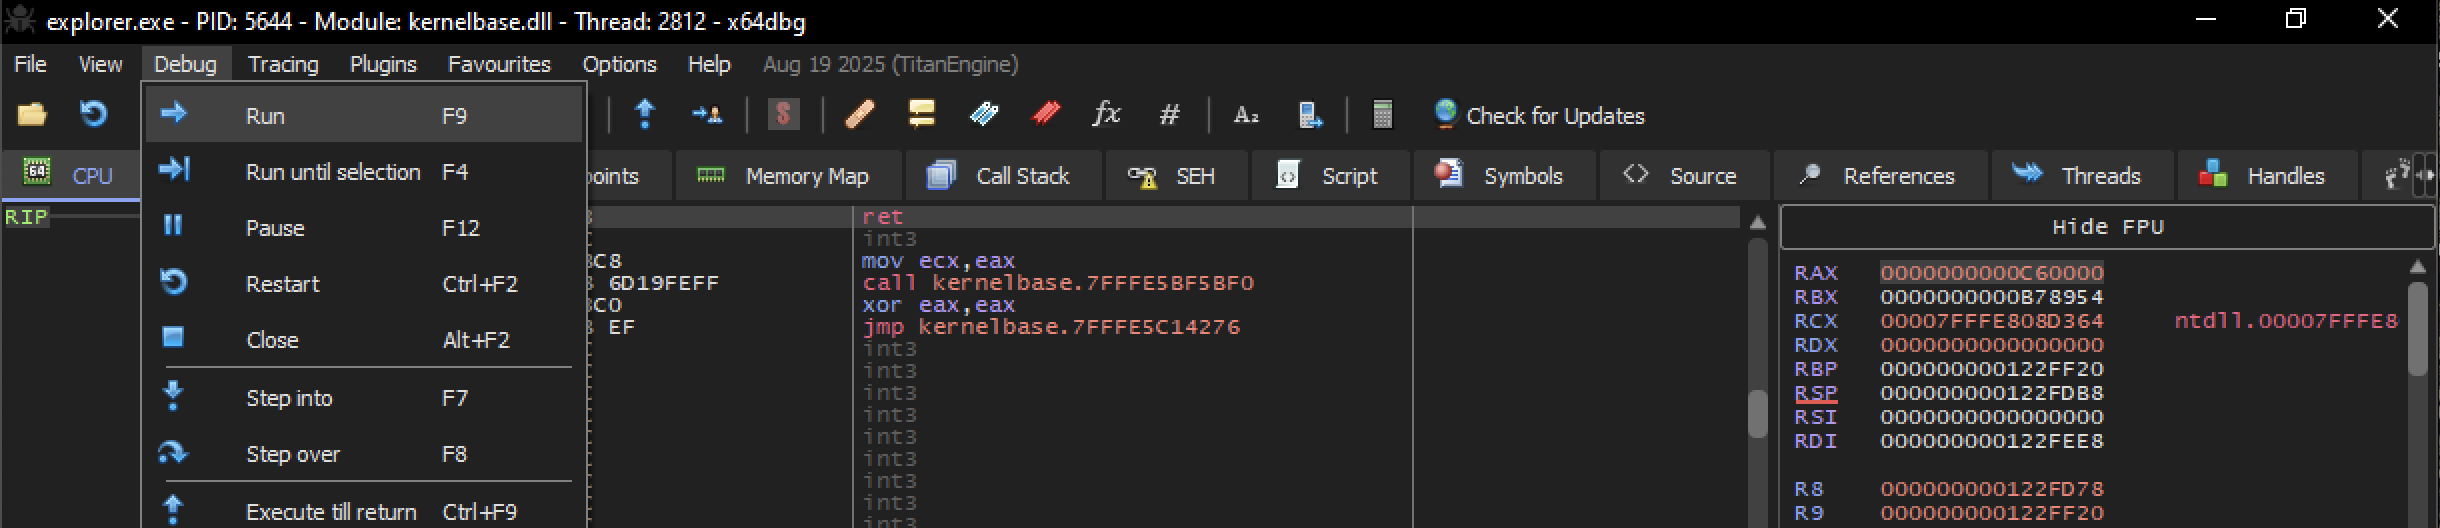Click the footprints trace tab icon
The image size is (2440, 528).
tap(2396, 176)
